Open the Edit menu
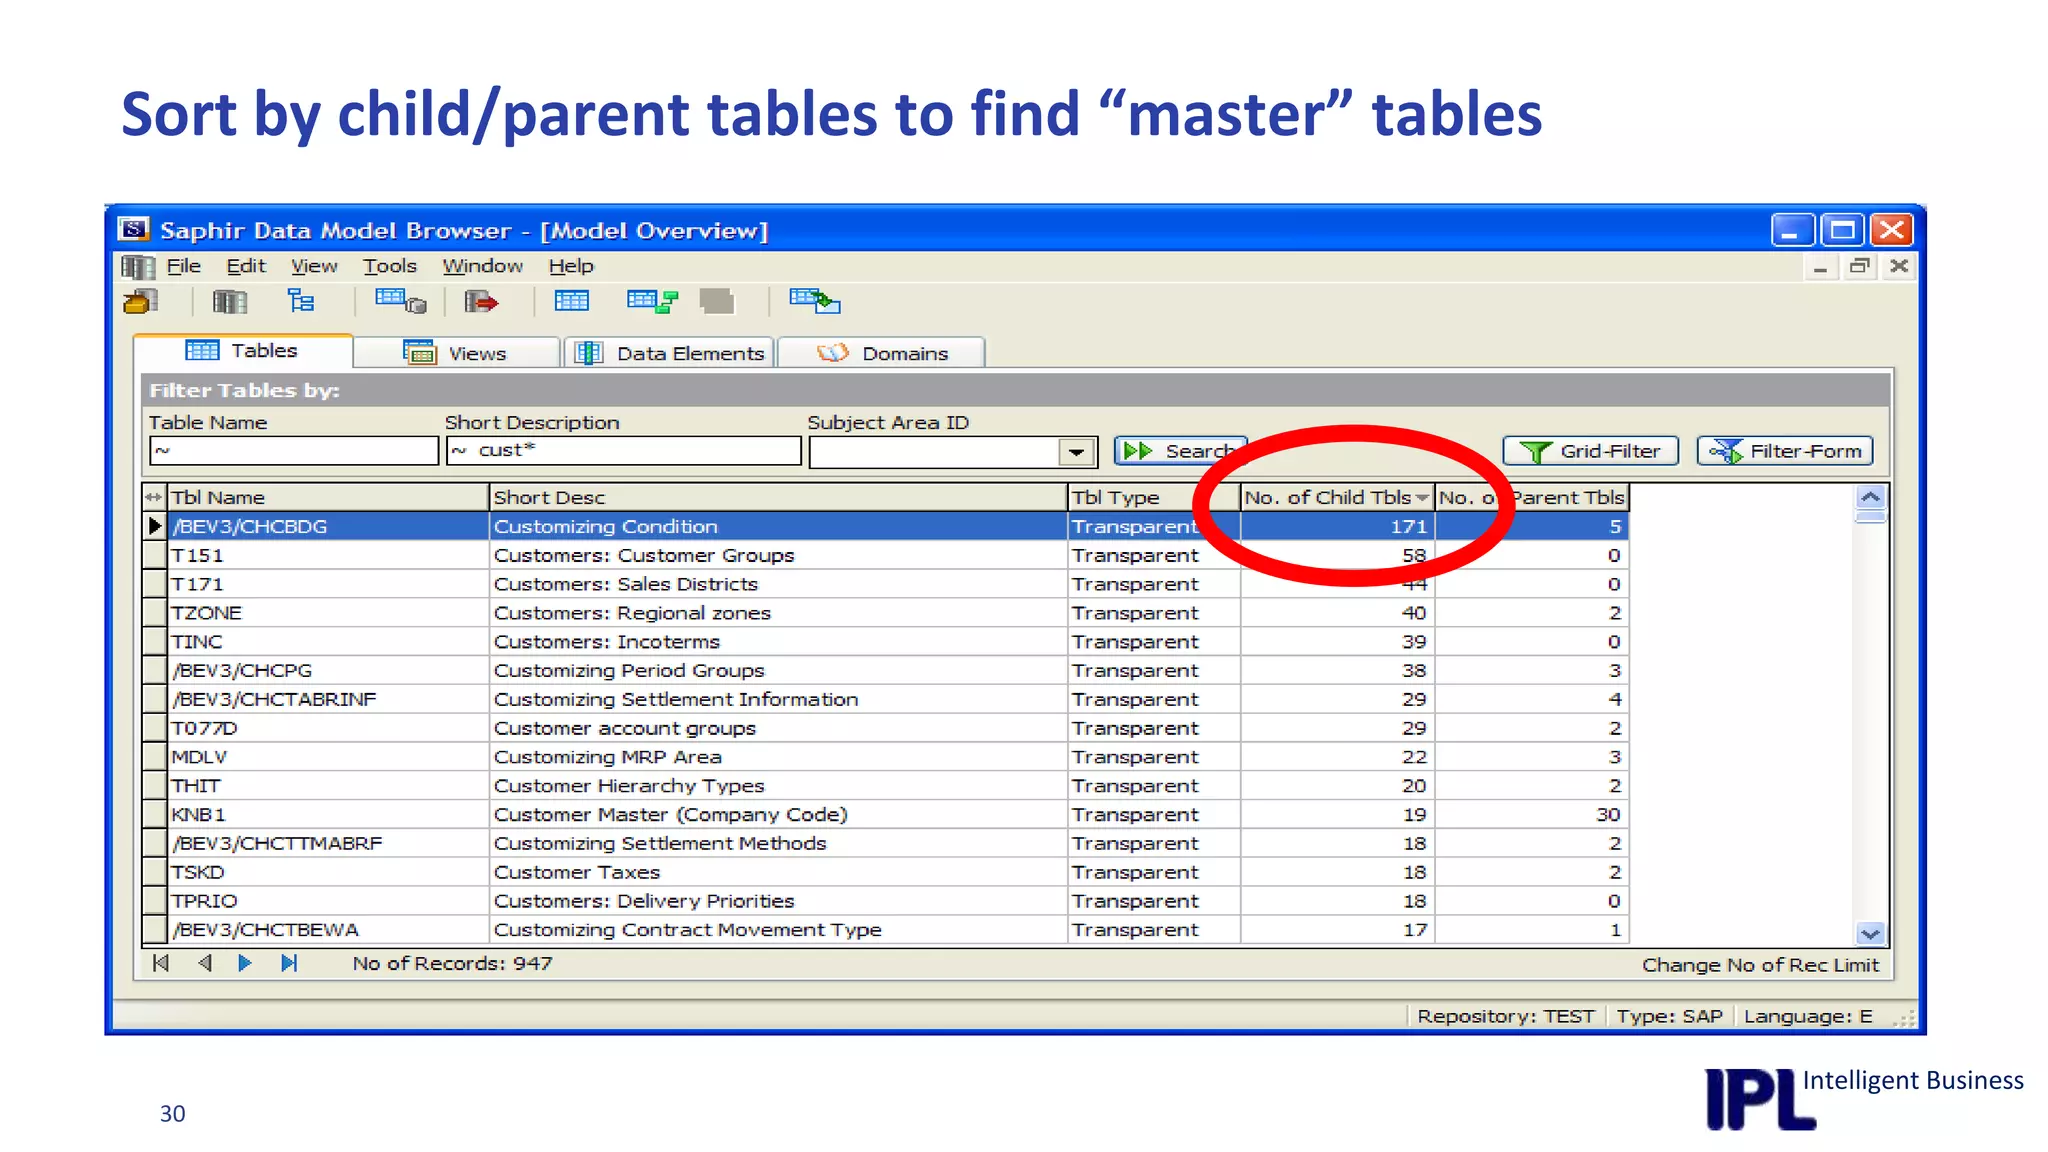The height and width of the screenshot is (1152, 2048). click(x=246, y=266)
